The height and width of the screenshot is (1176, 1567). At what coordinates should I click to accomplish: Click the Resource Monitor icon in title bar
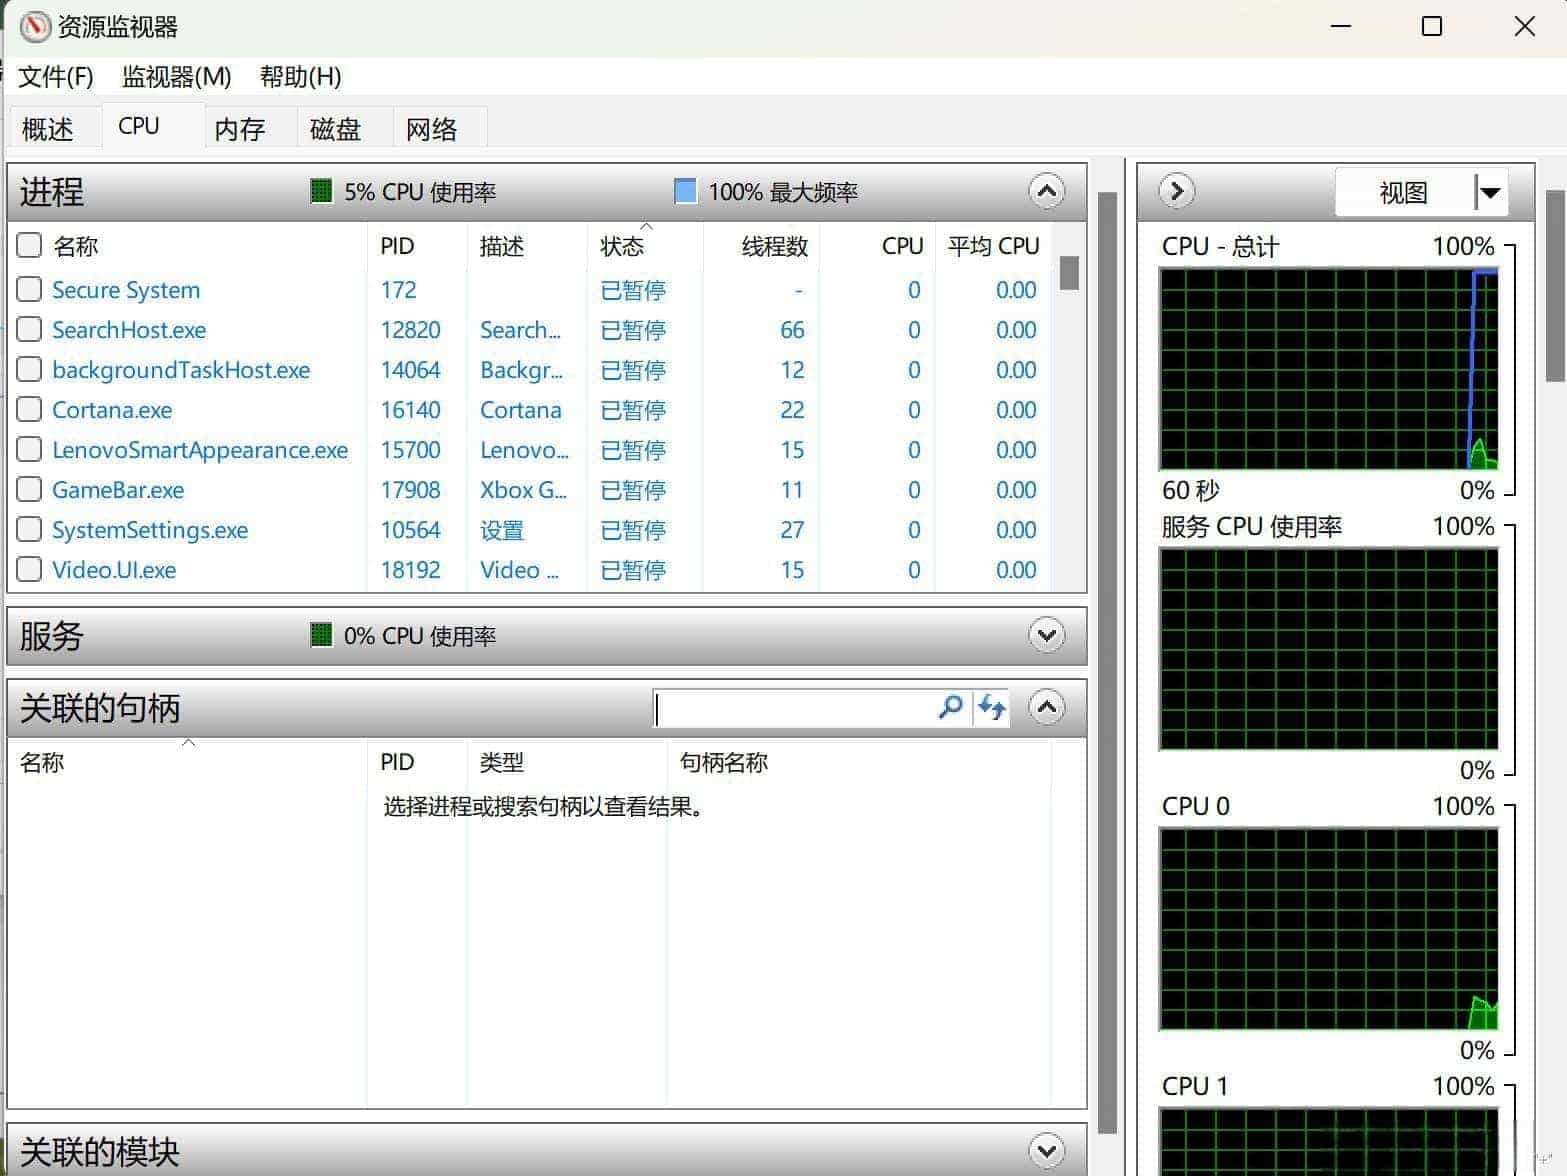click(x=34, y=27)
